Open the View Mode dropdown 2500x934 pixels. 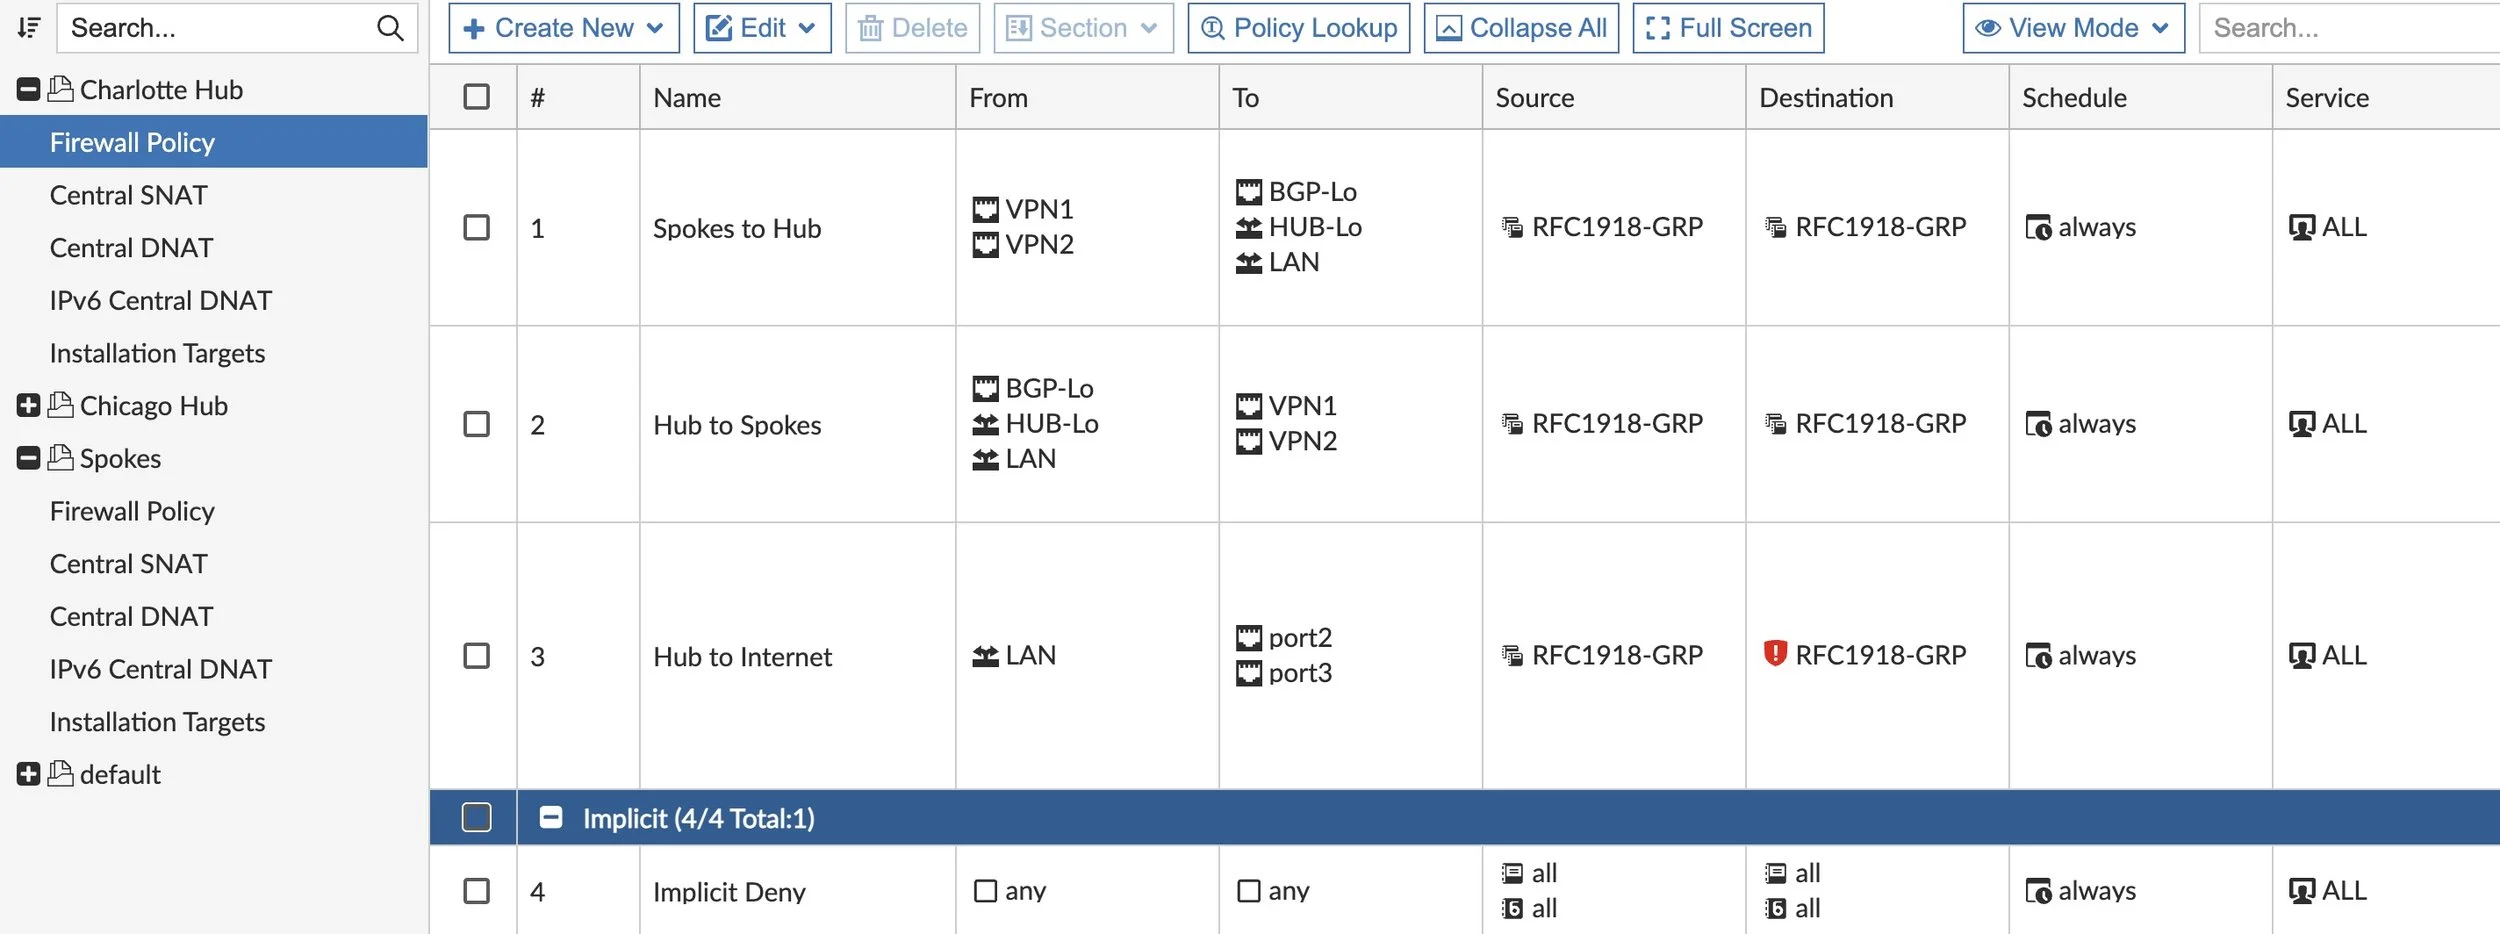(x=2073, y=28)
